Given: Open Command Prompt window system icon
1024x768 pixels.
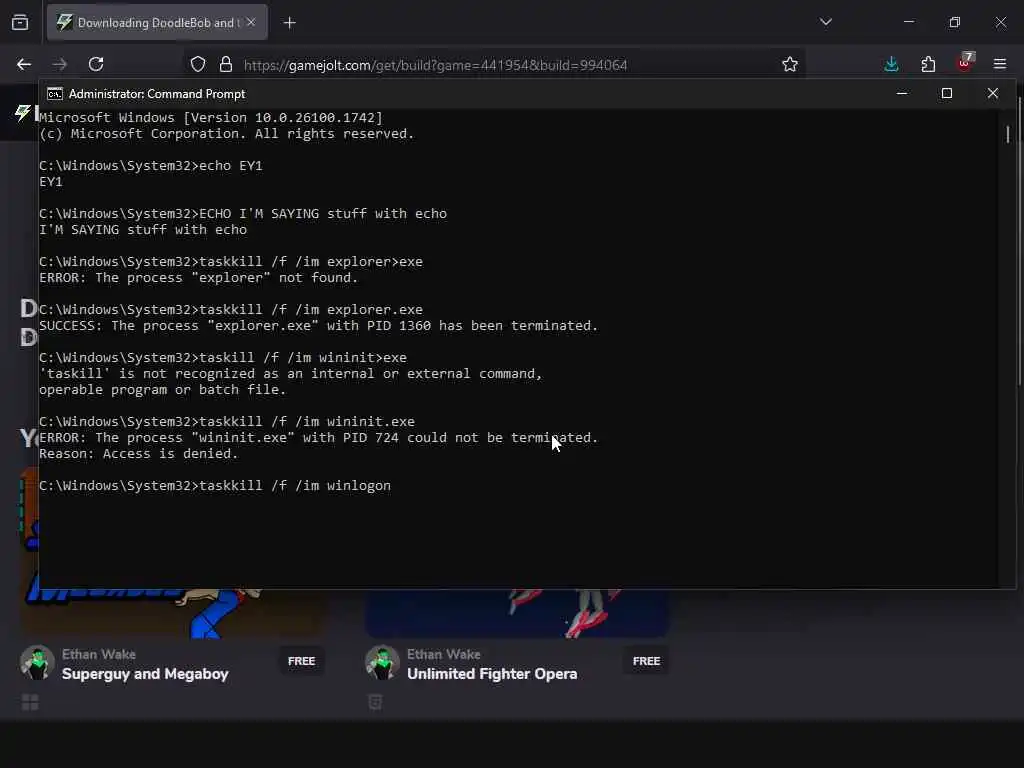Looking at the screenshot, I should point(55,94).
